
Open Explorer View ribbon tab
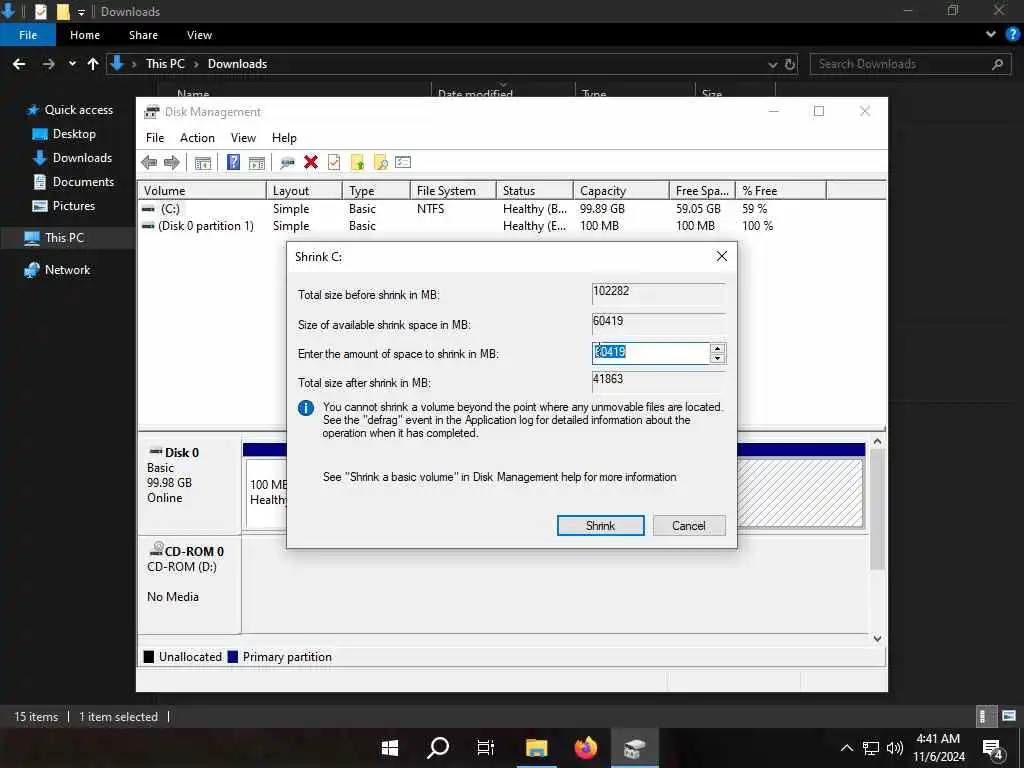199,35
